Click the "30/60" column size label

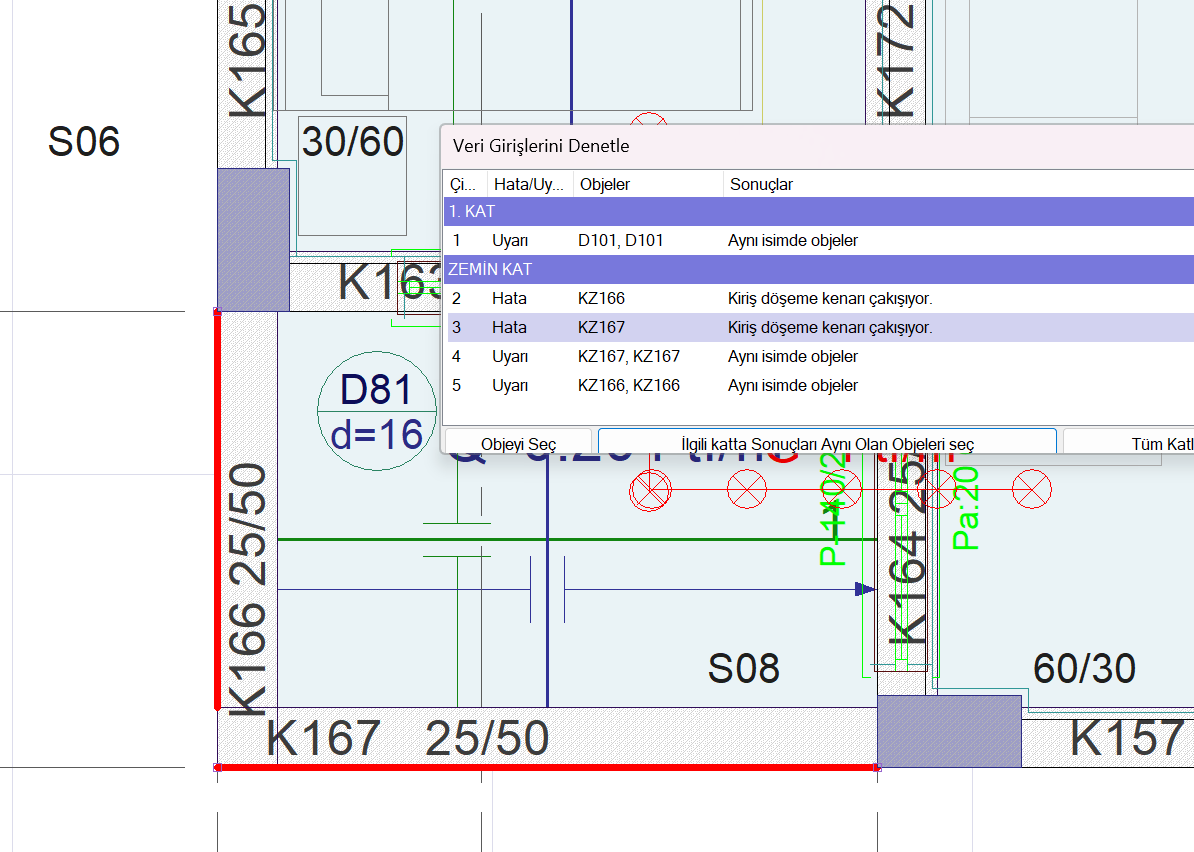(x=353, y=142)
